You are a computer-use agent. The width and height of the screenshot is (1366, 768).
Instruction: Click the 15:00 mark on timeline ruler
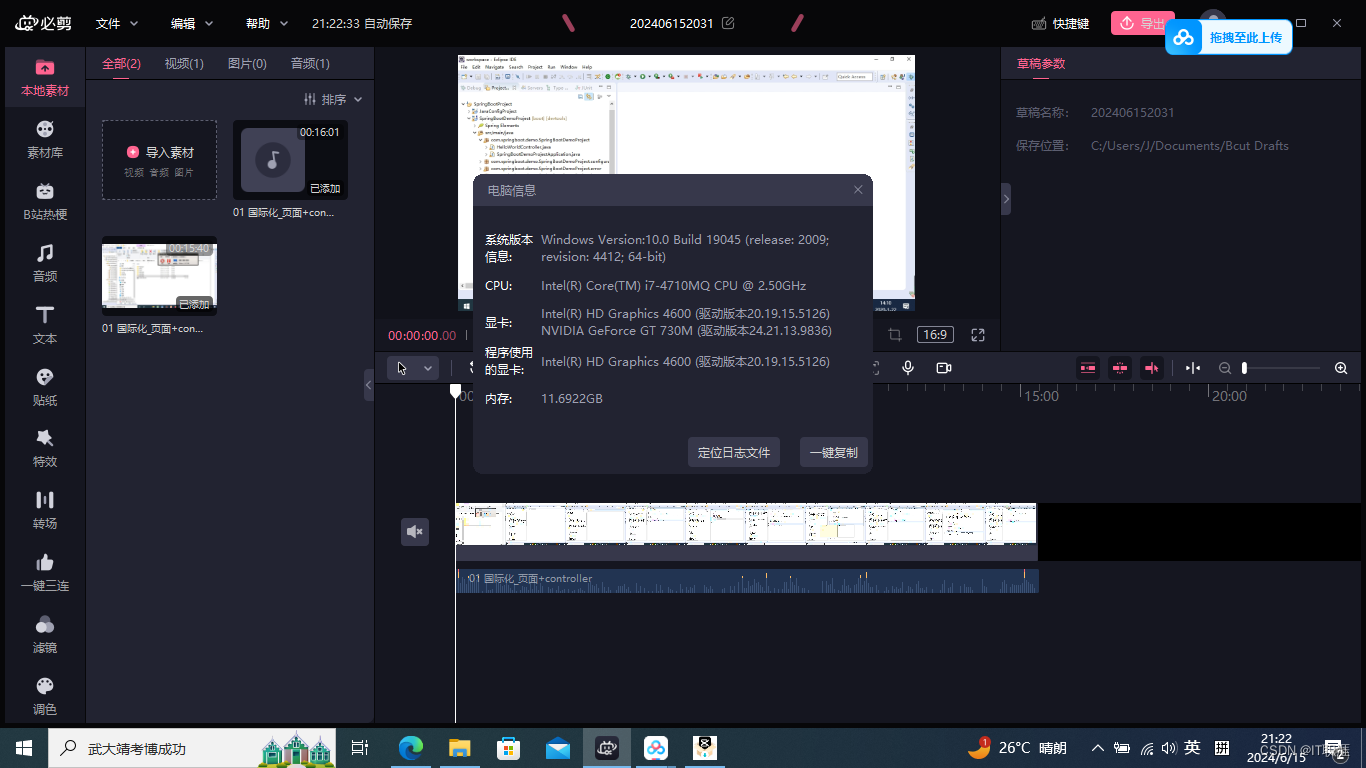pos(1041,396)
